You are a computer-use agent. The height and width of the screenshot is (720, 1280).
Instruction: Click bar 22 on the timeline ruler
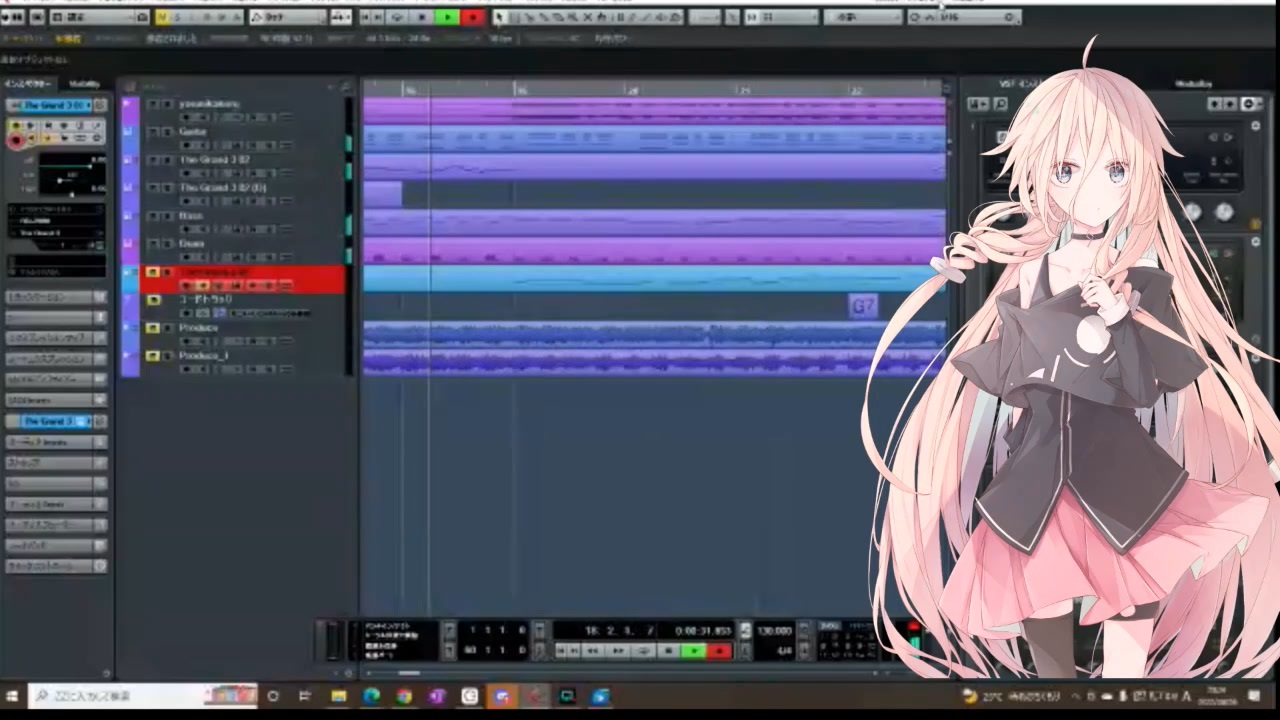pos(856,90)
